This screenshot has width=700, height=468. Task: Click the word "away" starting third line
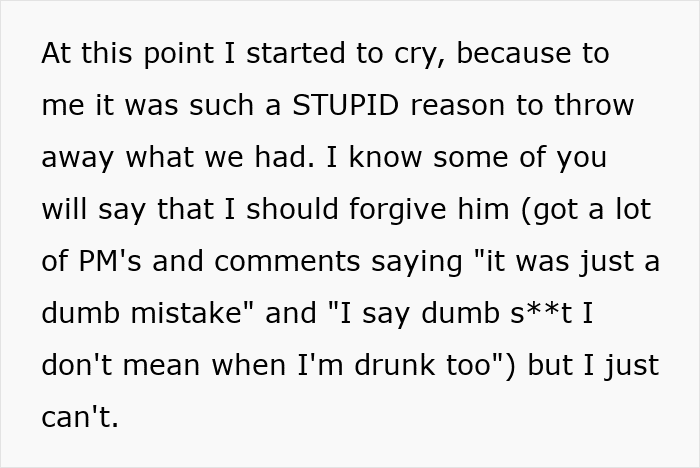77,159
